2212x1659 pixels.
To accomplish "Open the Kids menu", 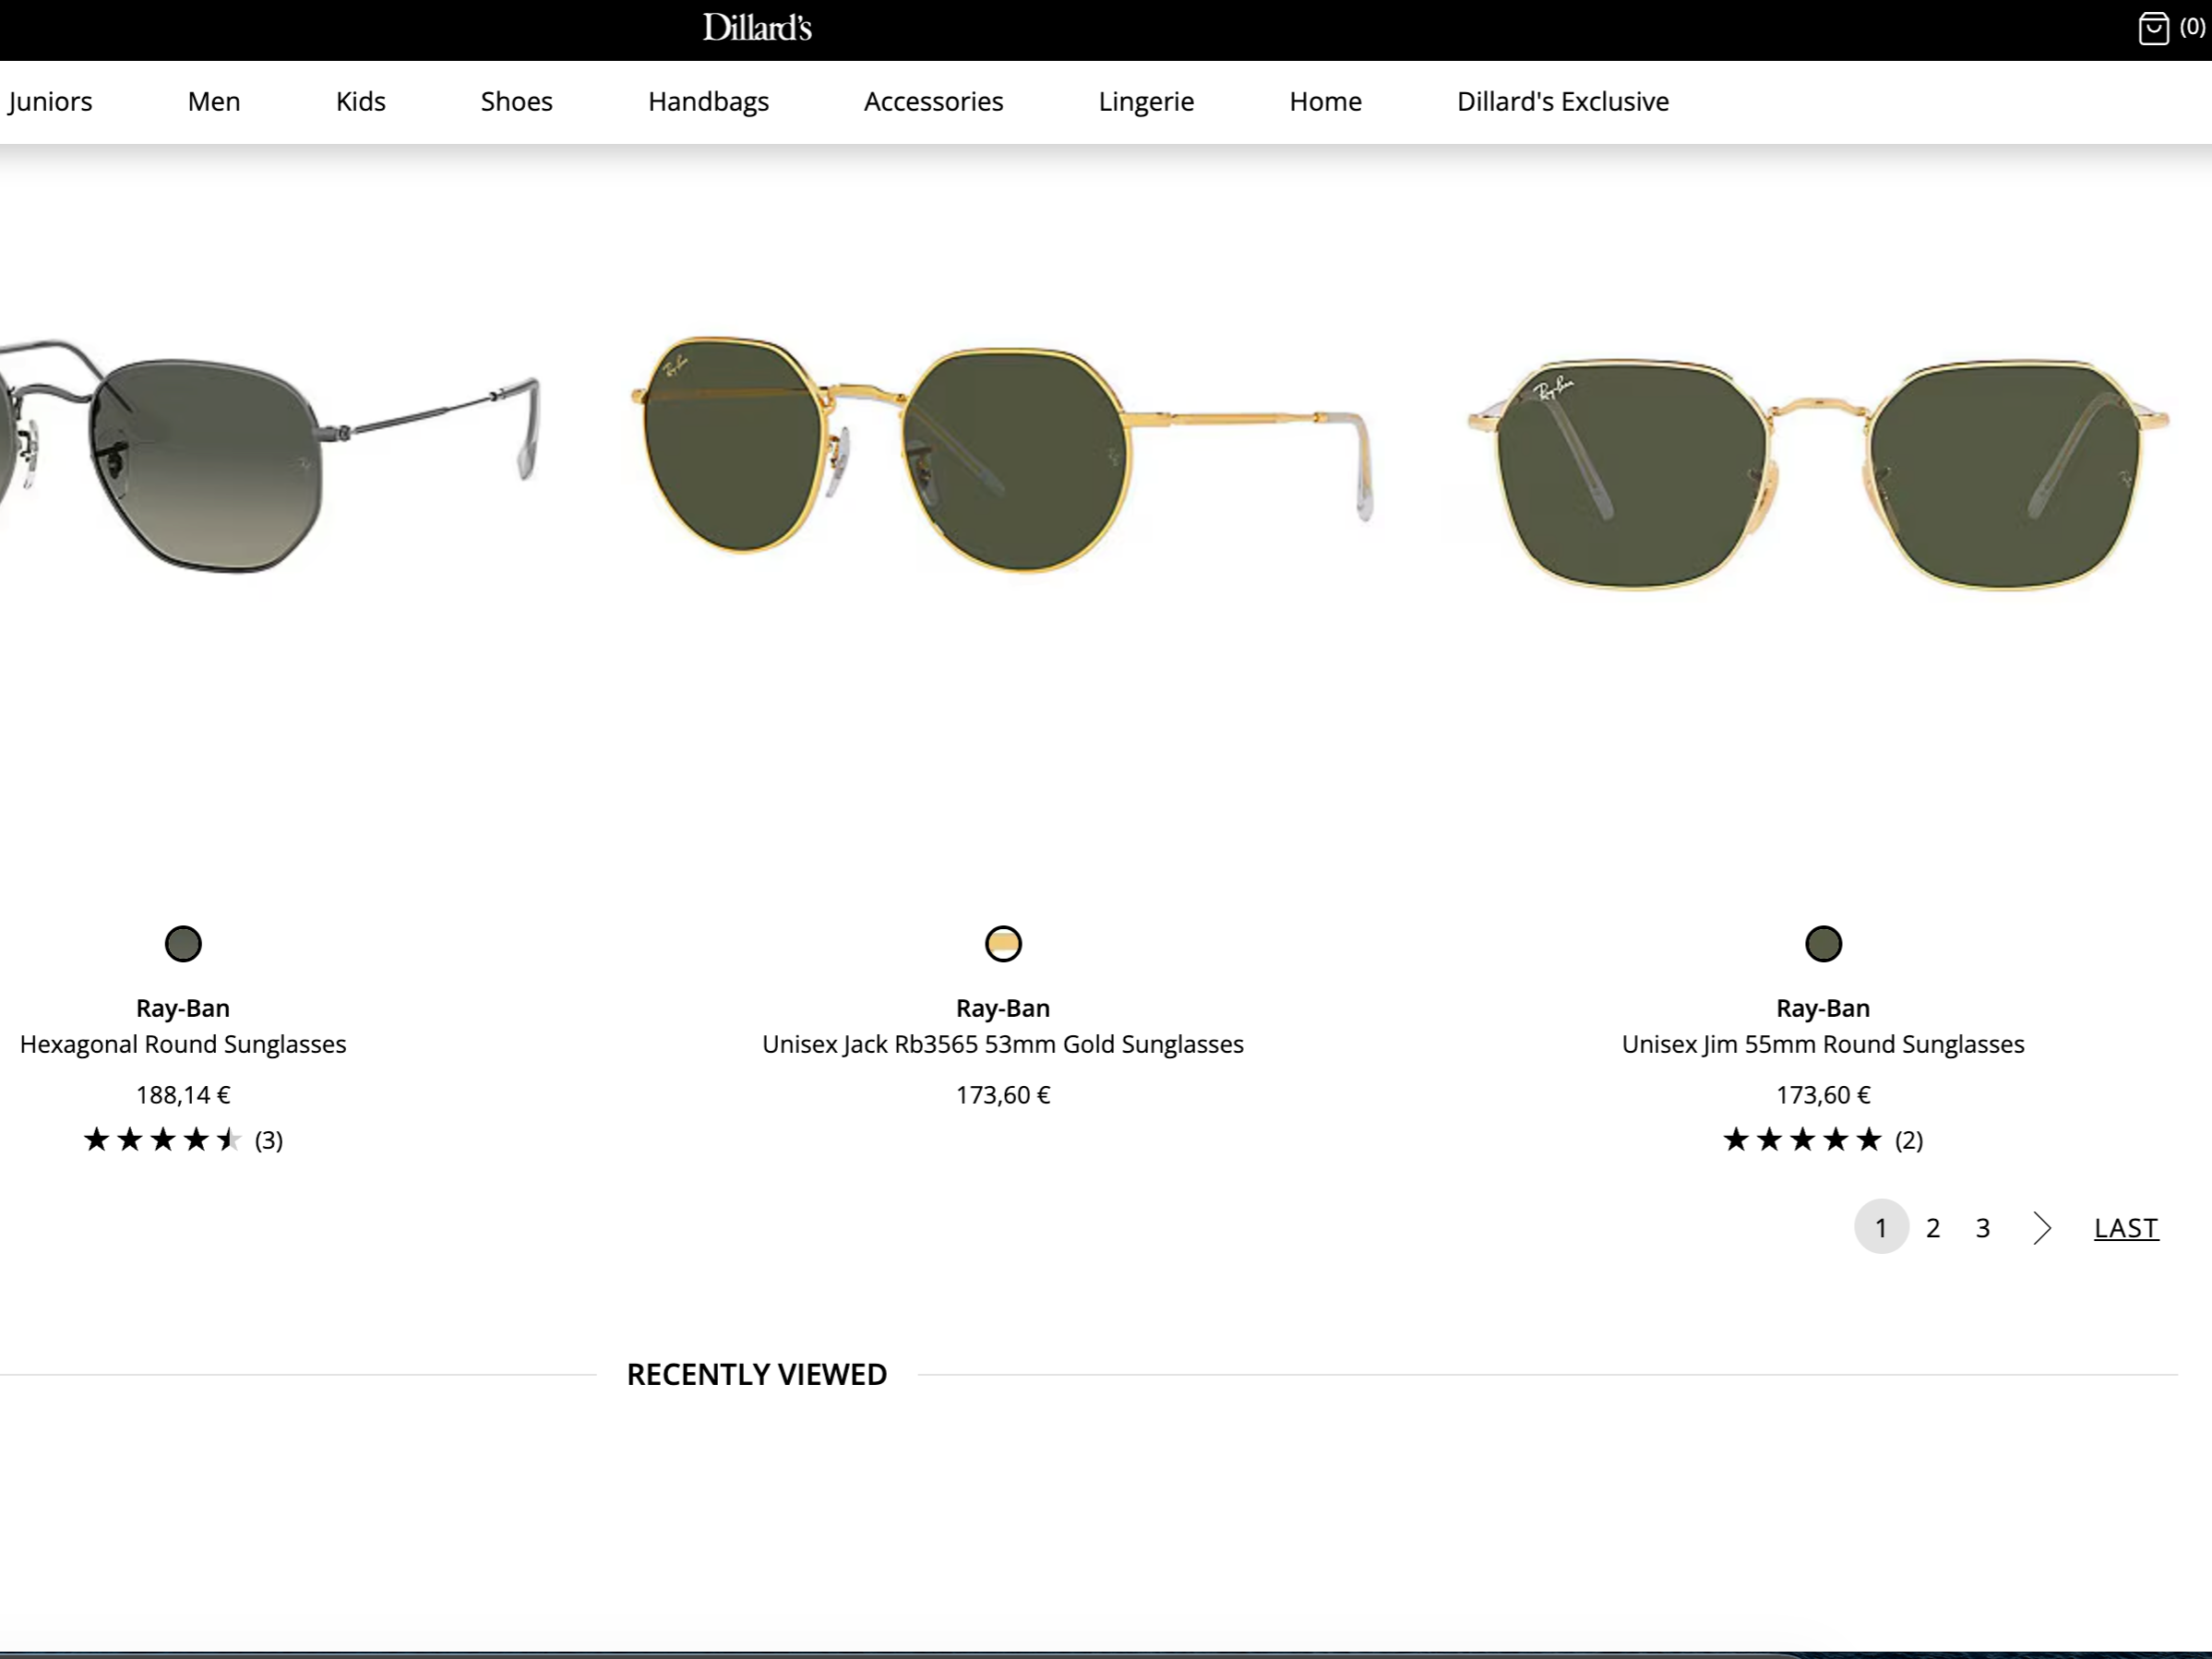I will pyautogui.click(x=361, y=101).
